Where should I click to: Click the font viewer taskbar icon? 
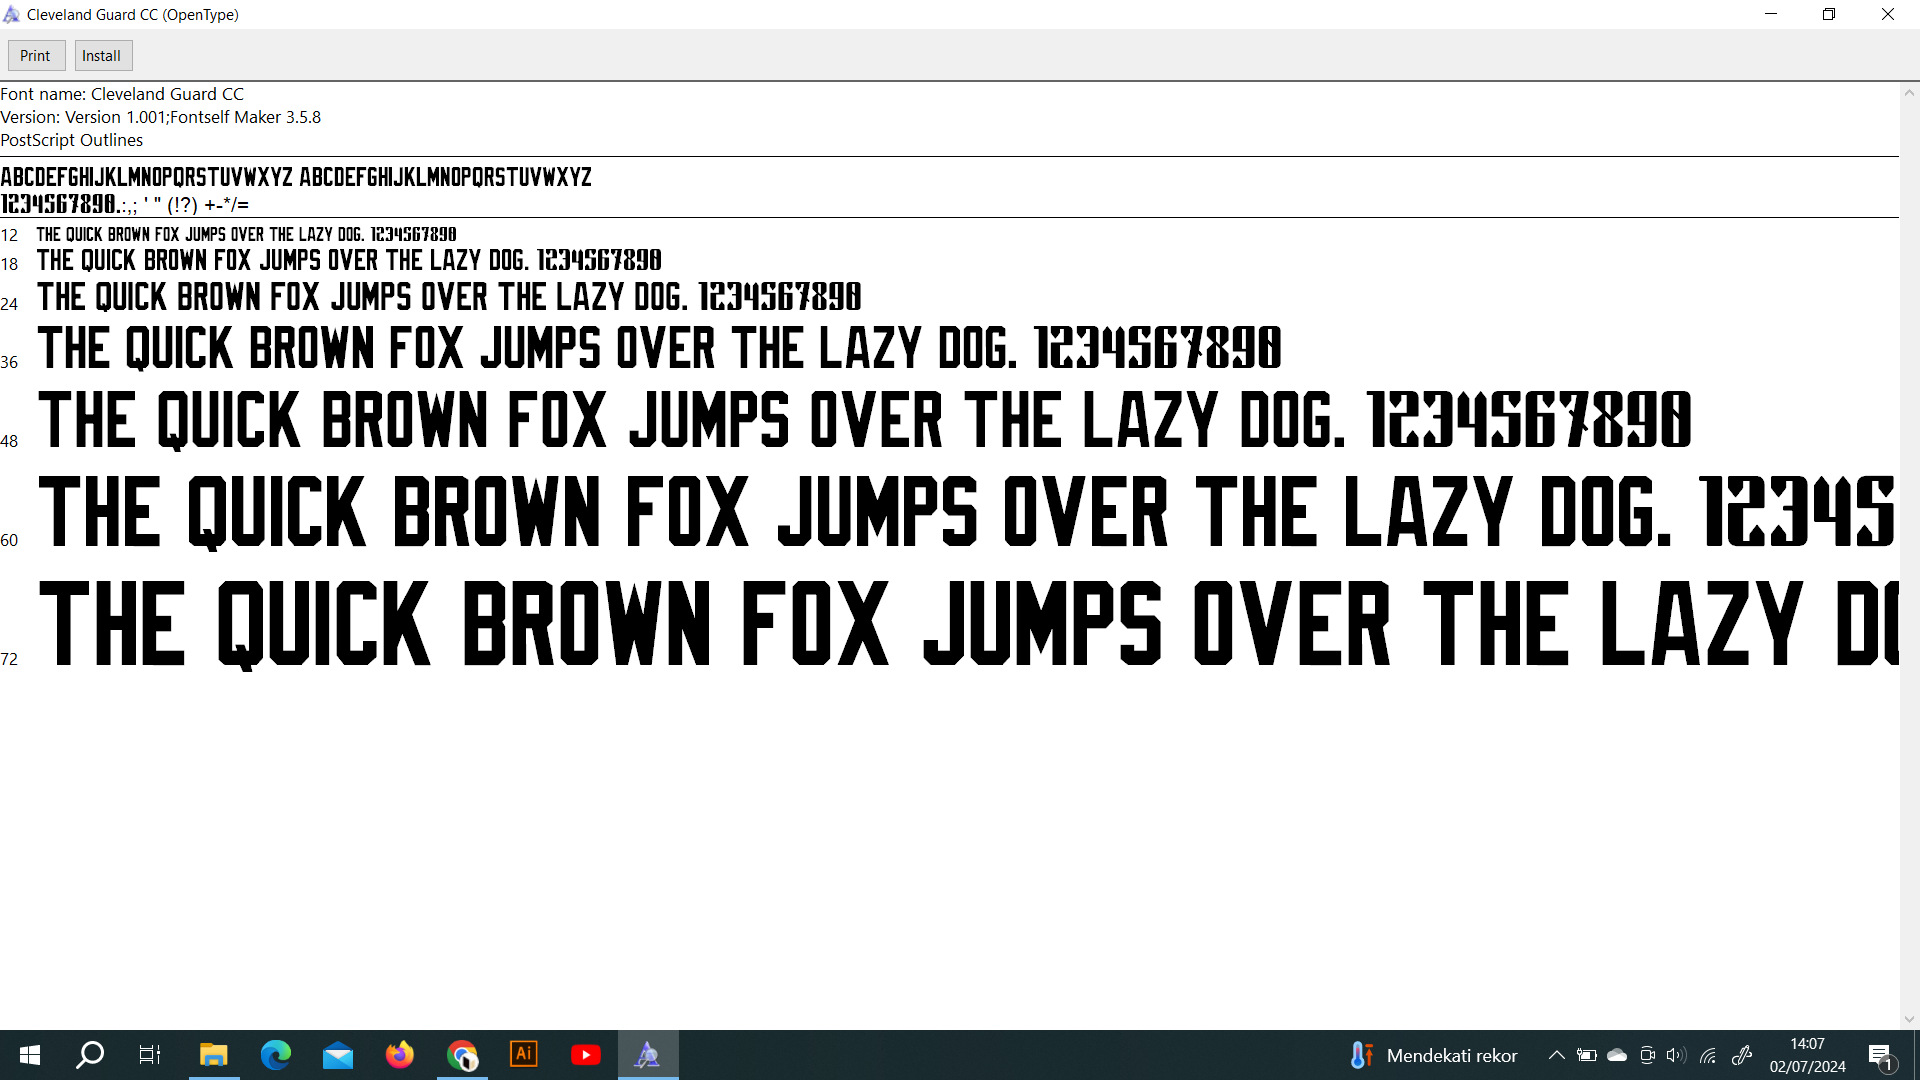point(648,1055)
